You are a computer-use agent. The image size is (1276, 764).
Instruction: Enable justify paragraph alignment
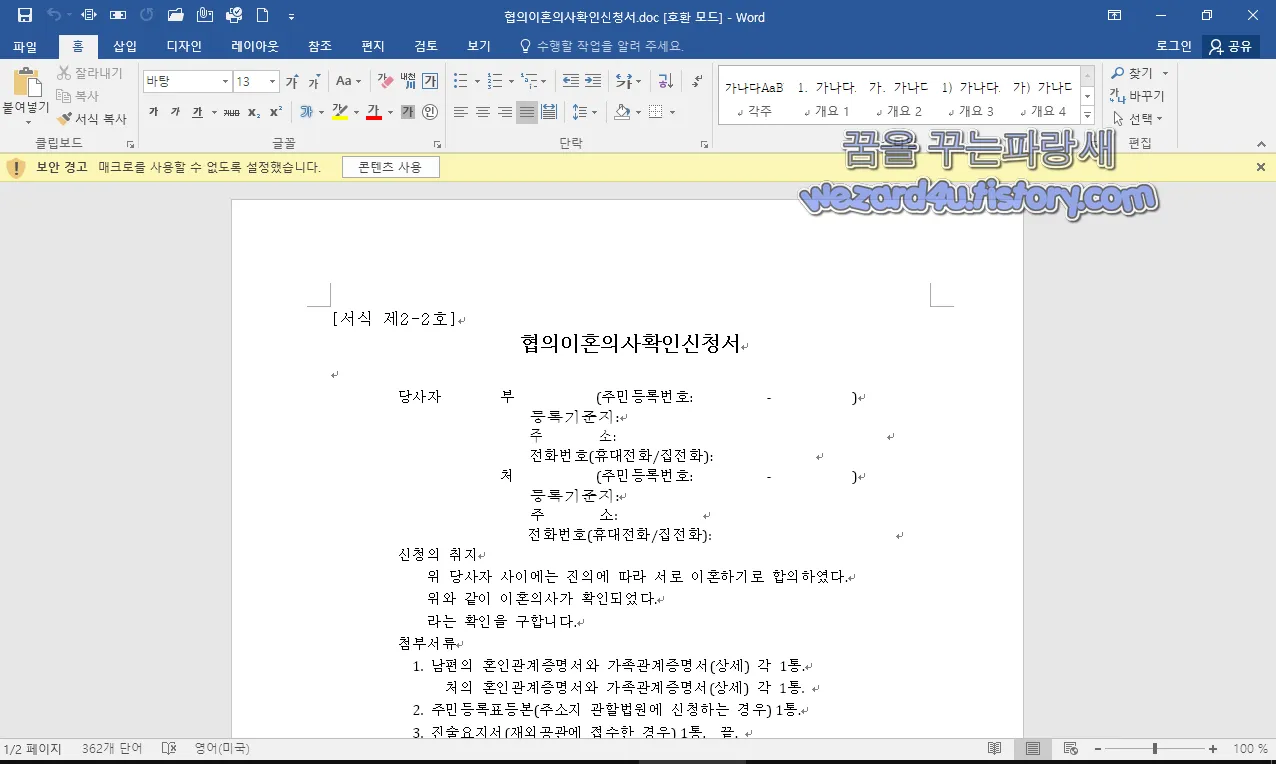527,112
